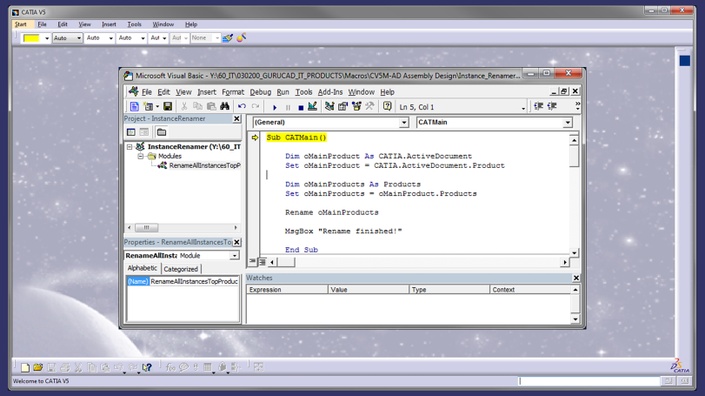
Task: Click the yellow color swatch in CATIA toolbar
Action: (x=31, y=38)
